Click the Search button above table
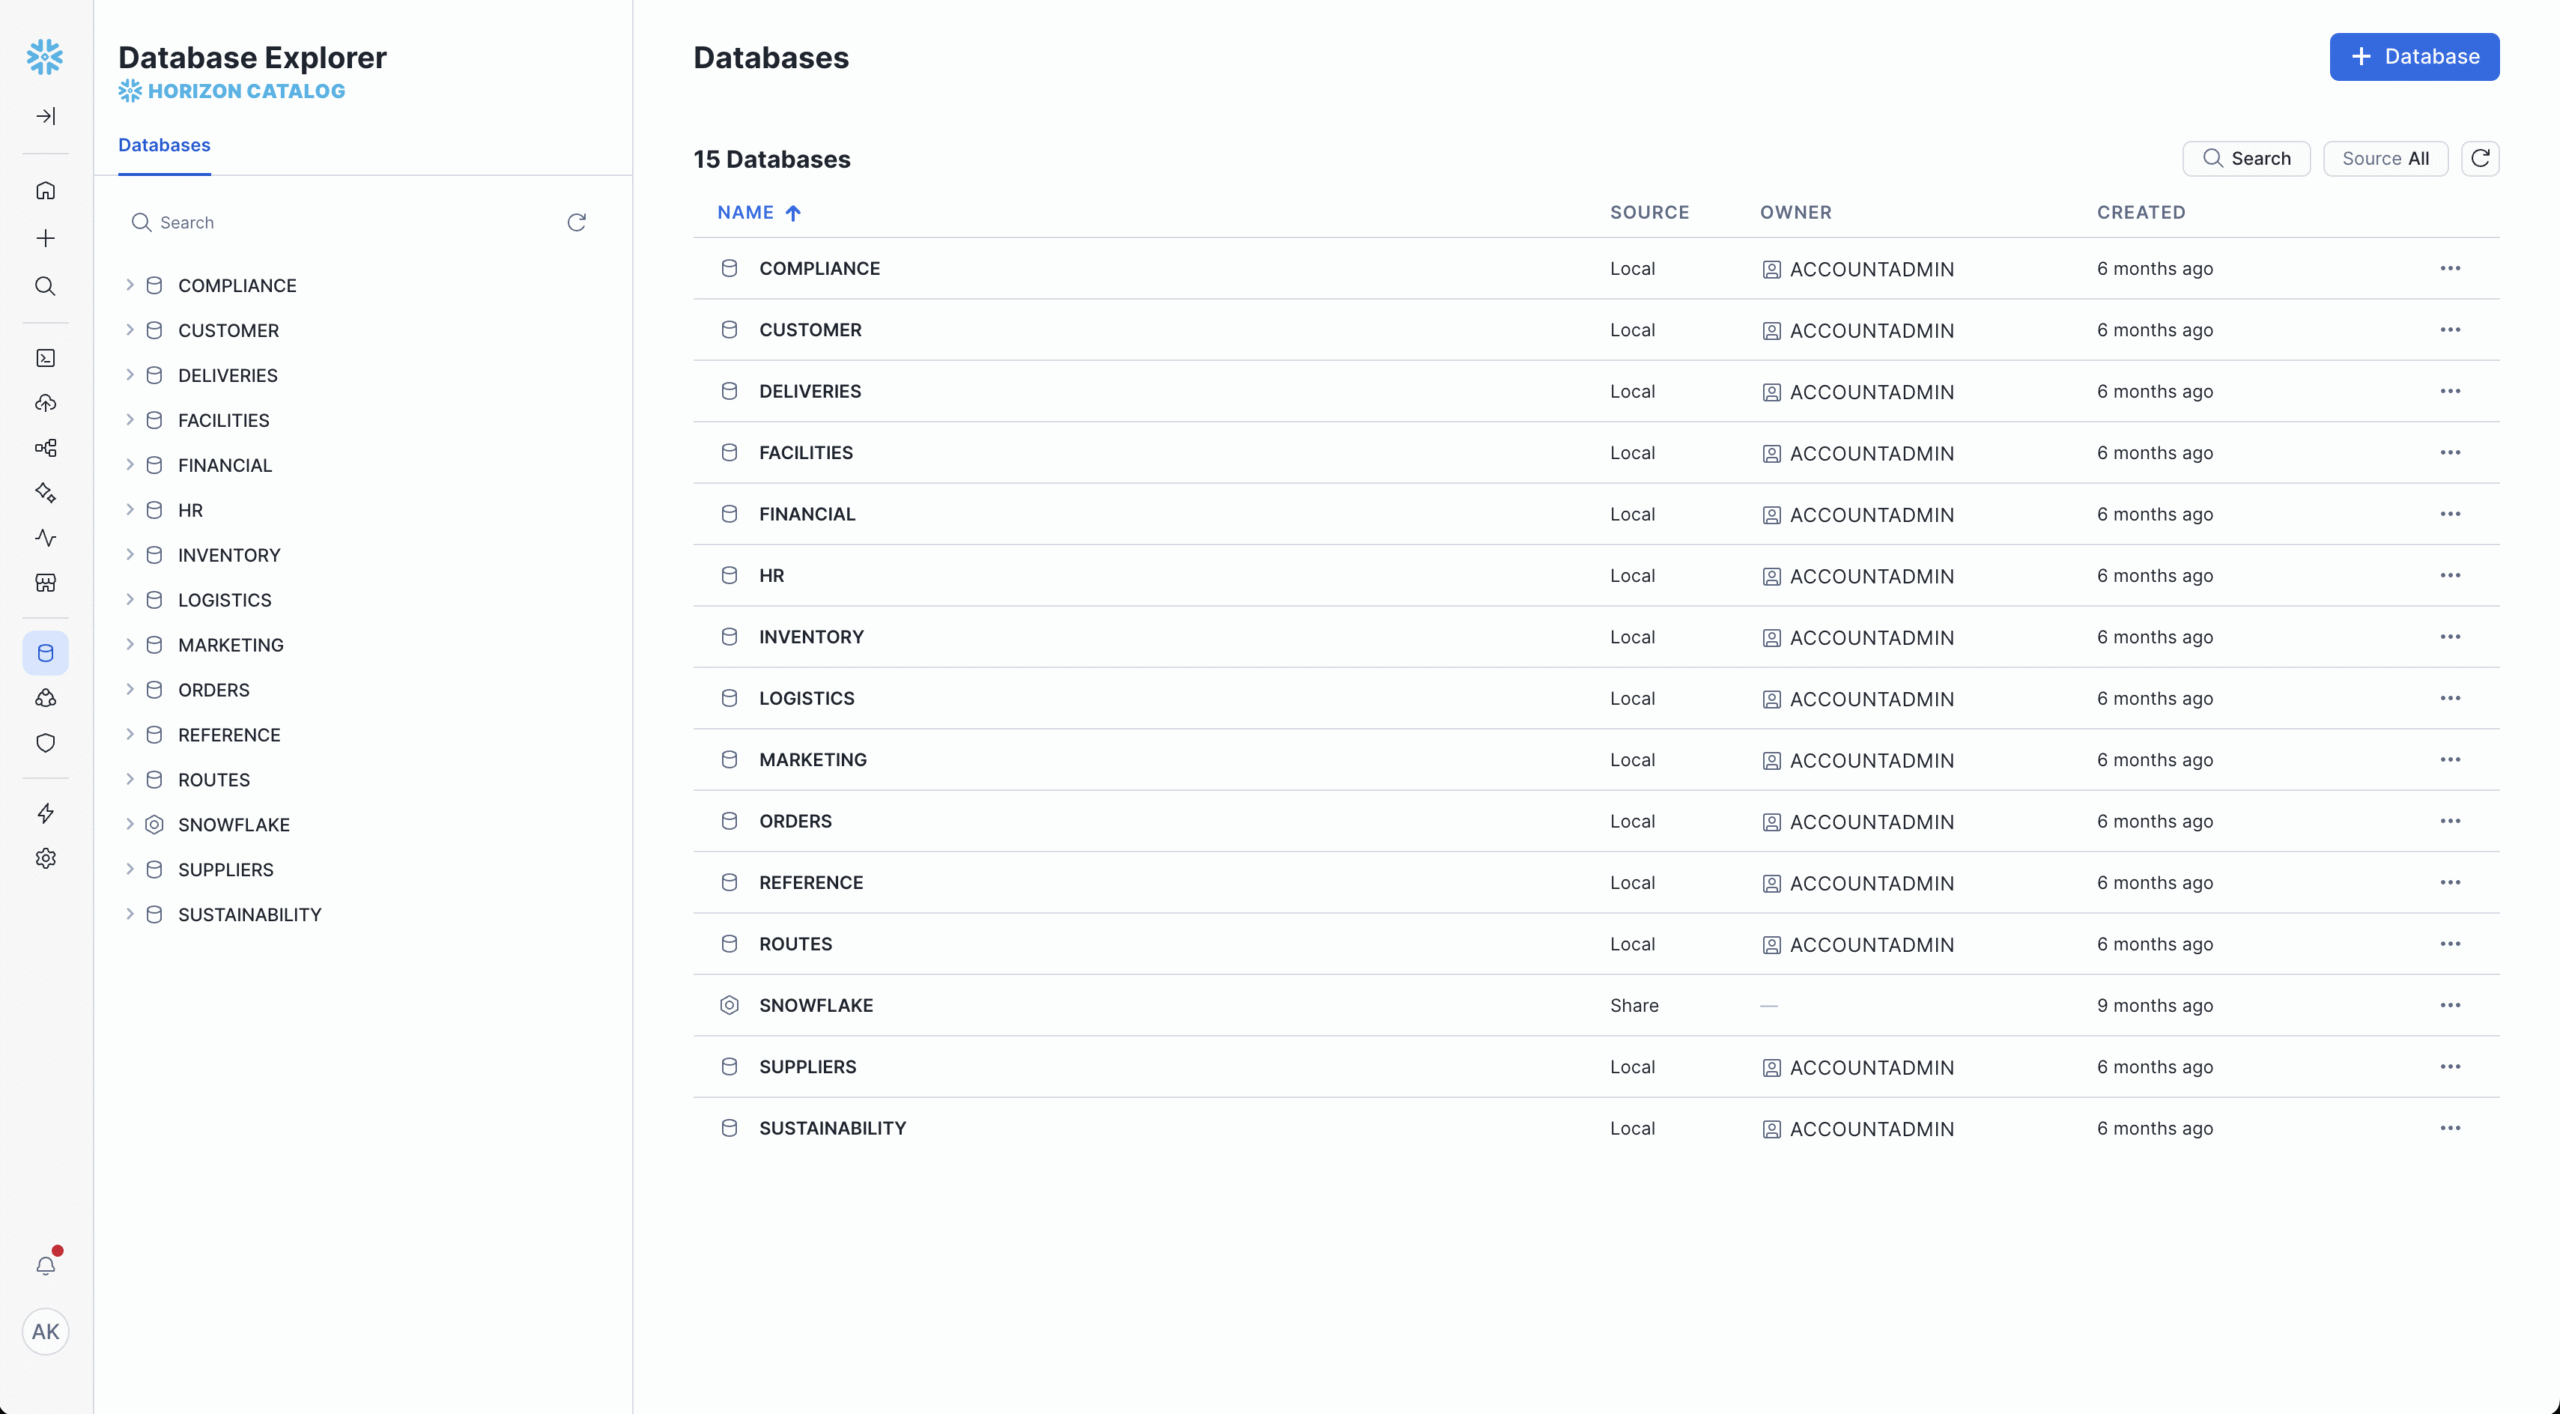This screenshot has width=2560, height=1414. click(2246, 158)
